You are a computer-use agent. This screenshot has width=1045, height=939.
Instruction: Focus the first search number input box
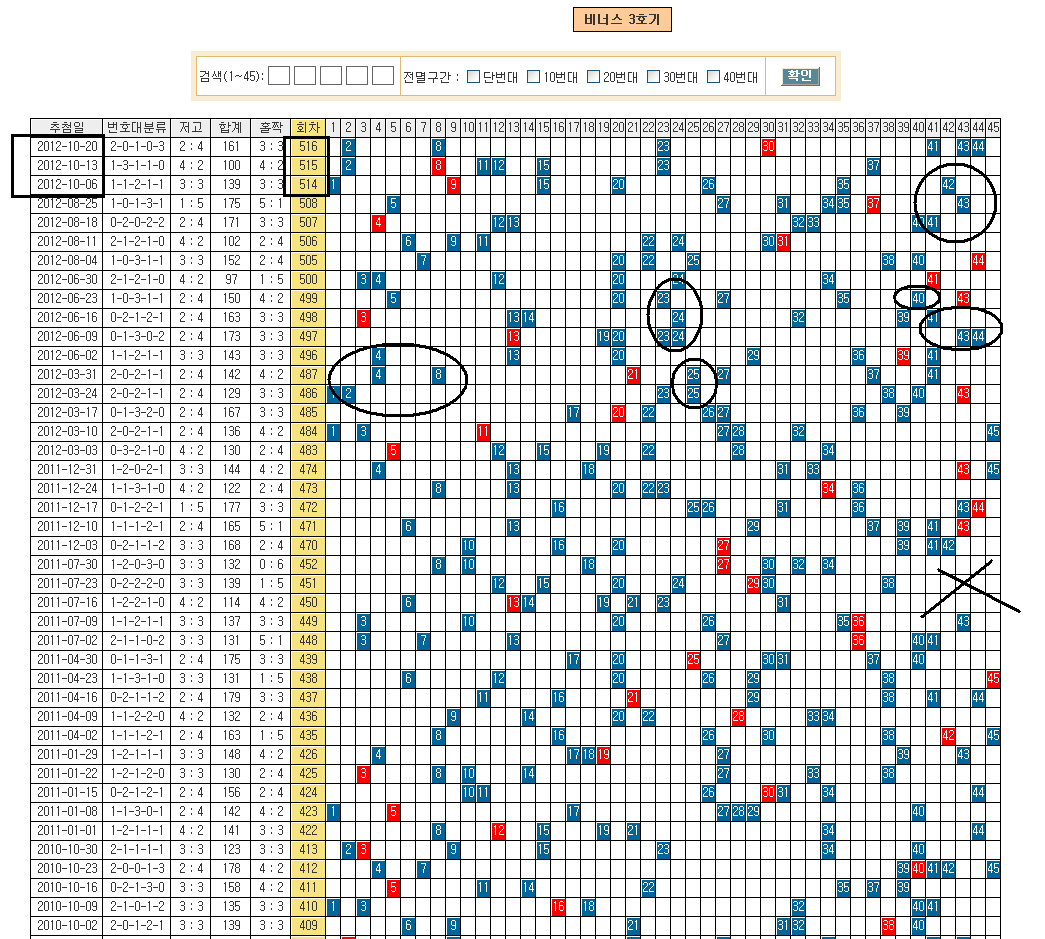279,76
